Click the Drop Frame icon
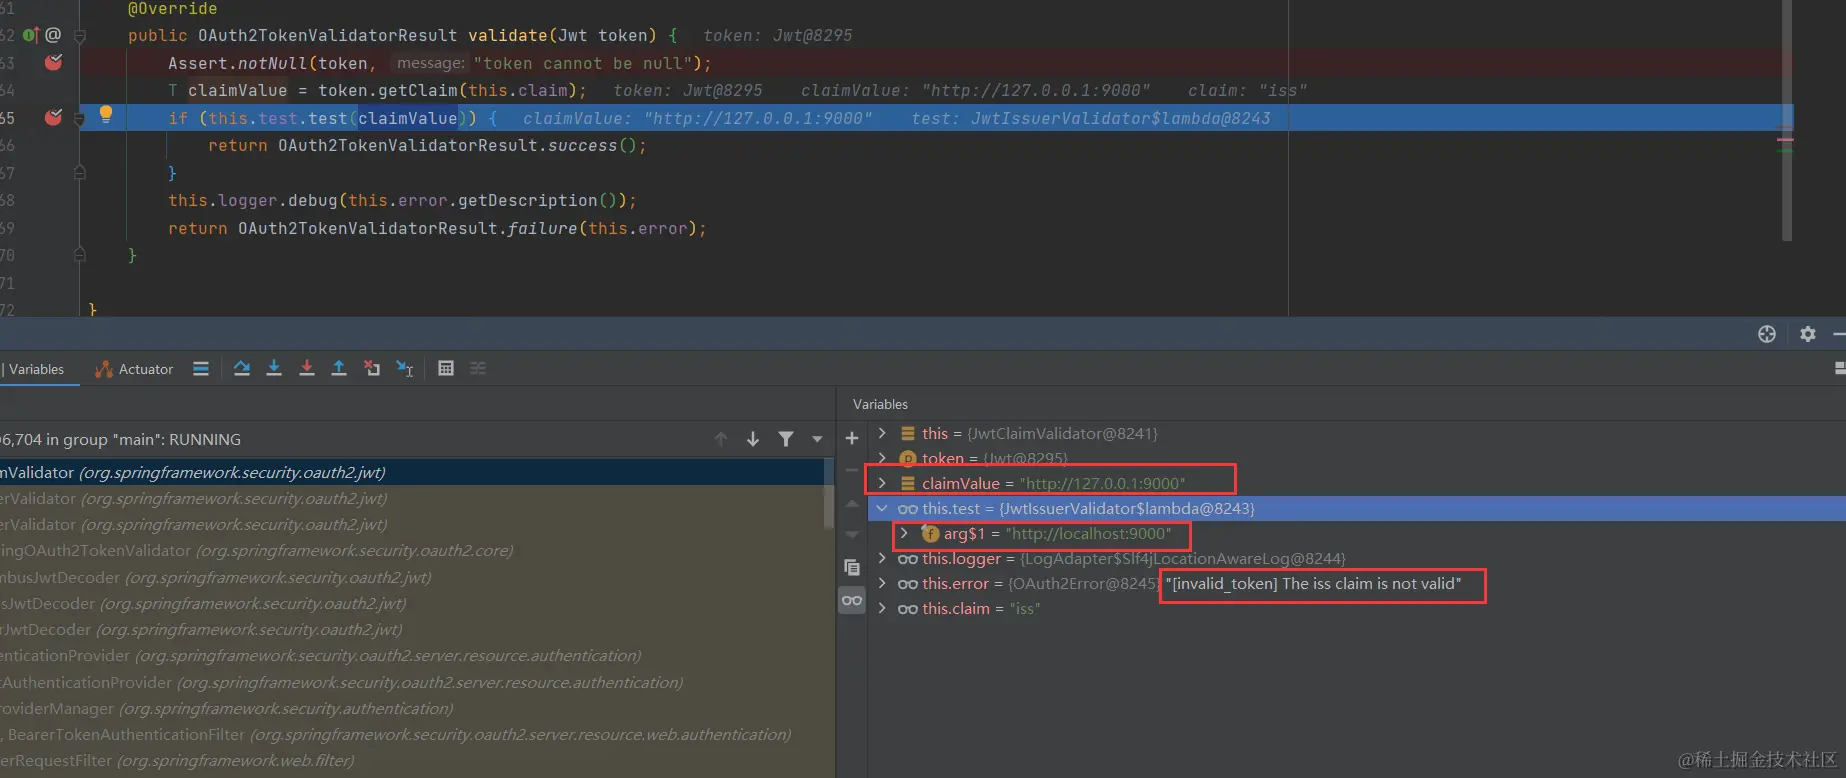 click(372, 369)
